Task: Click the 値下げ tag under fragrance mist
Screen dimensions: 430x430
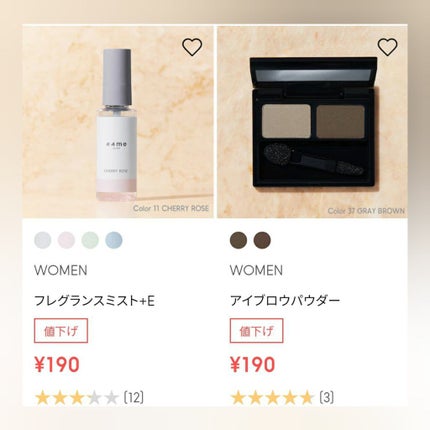Action: (x=61, y=331)
